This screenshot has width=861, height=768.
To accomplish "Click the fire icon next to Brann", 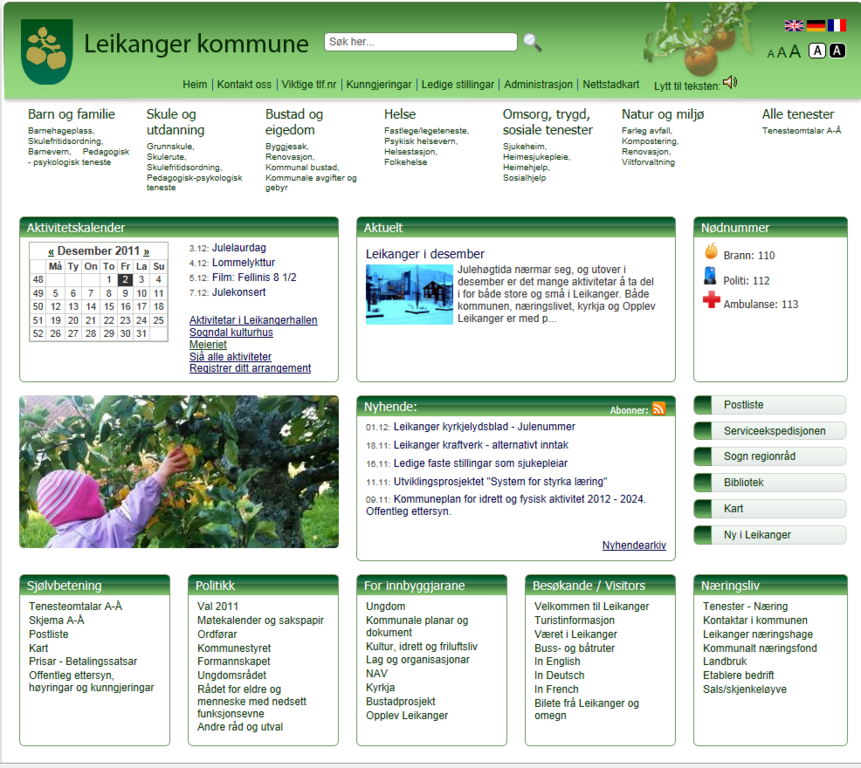I will 711,251.
